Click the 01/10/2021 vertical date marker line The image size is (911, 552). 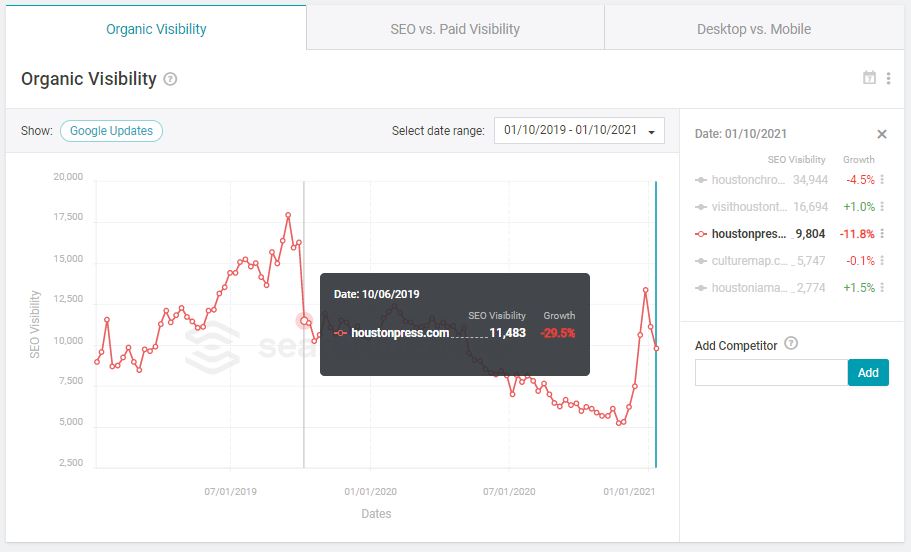pyautogui.click(x=656, y=324)
